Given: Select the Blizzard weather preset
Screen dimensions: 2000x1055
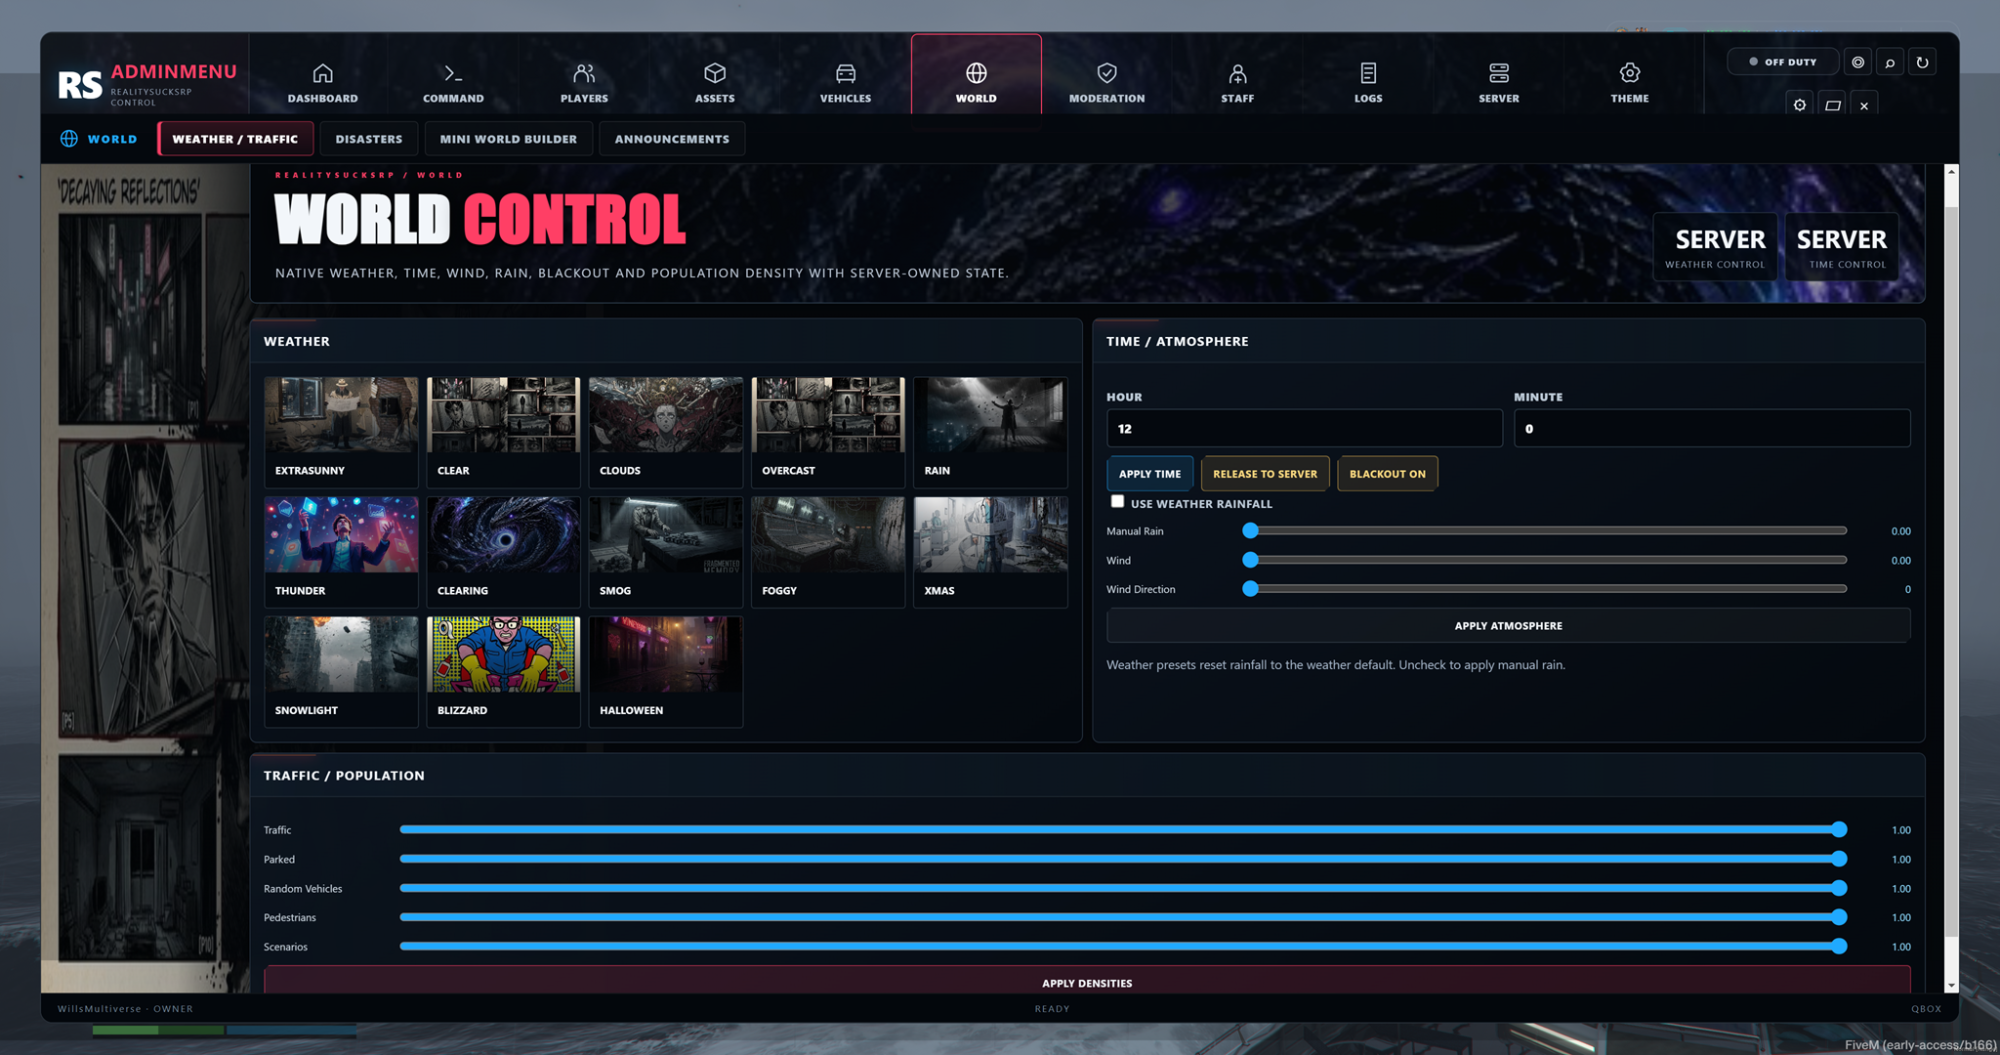Looking at the screenshot, I should click(503, 672).
